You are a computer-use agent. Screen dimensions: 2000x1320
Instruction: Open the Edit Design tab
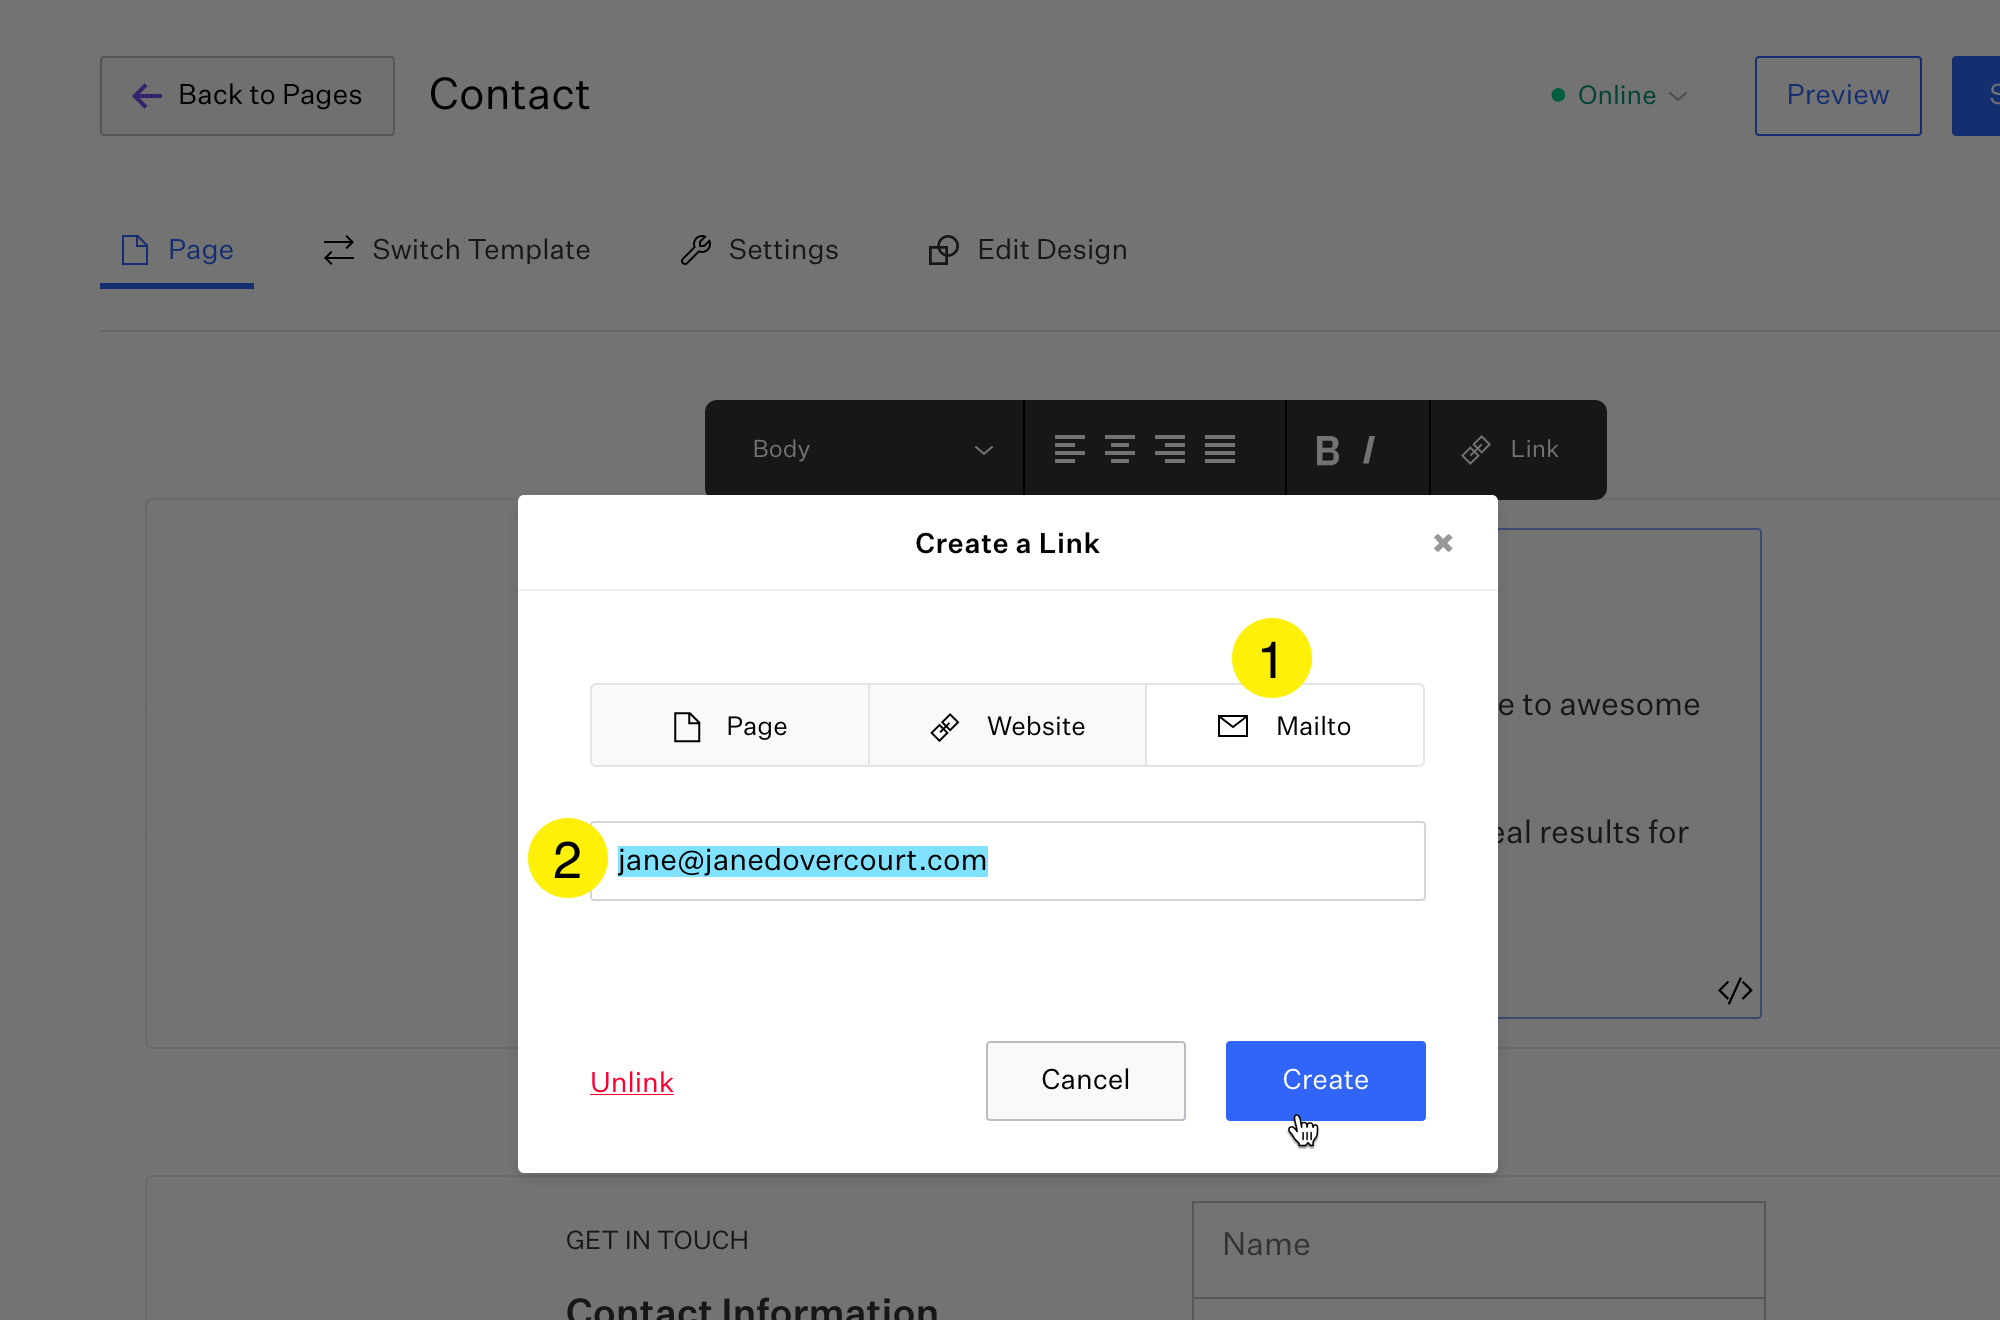tap(1028, 249)
